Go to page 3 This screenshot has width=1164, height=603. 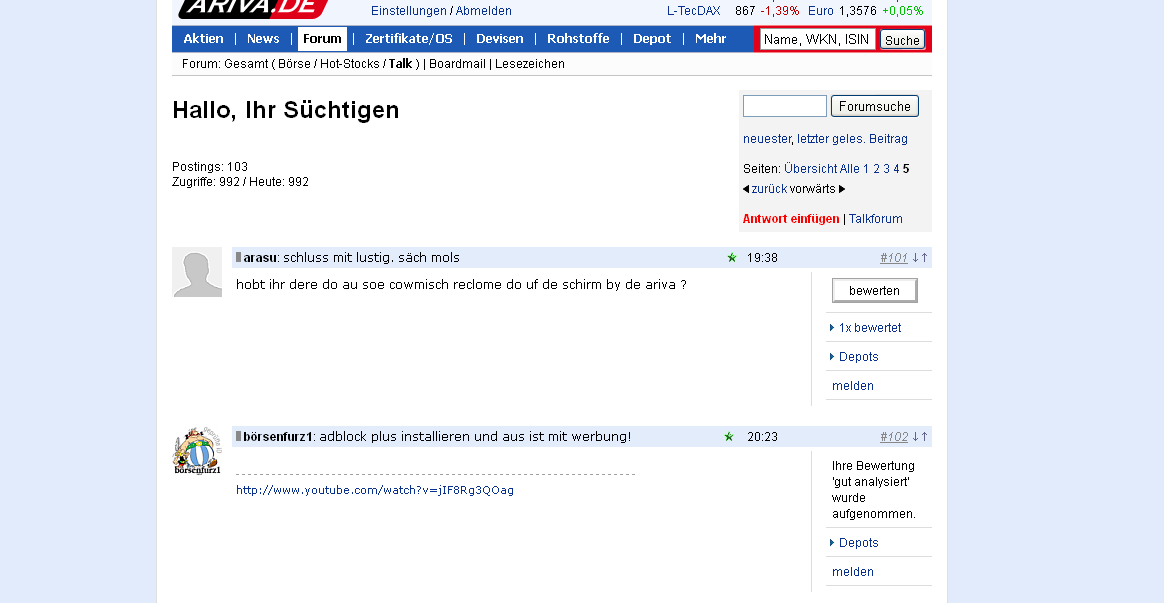point(886,169)
